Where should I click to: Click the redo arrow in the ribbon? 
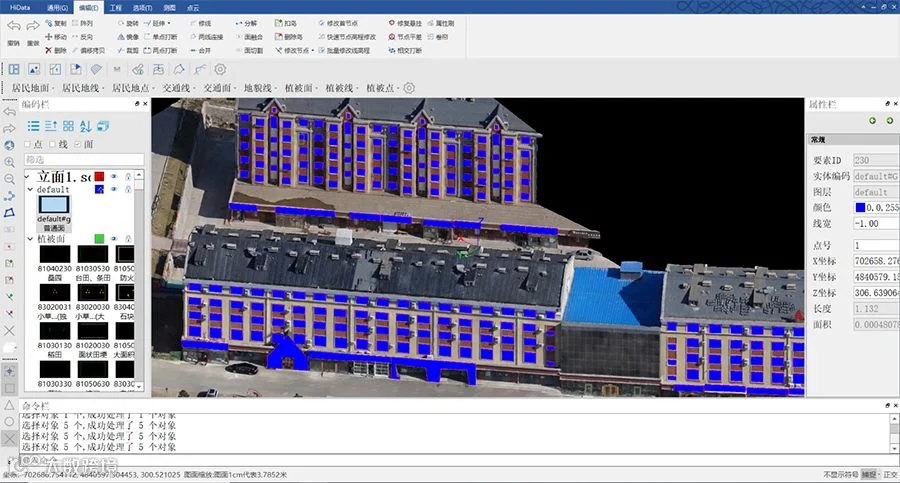[33, 26]
